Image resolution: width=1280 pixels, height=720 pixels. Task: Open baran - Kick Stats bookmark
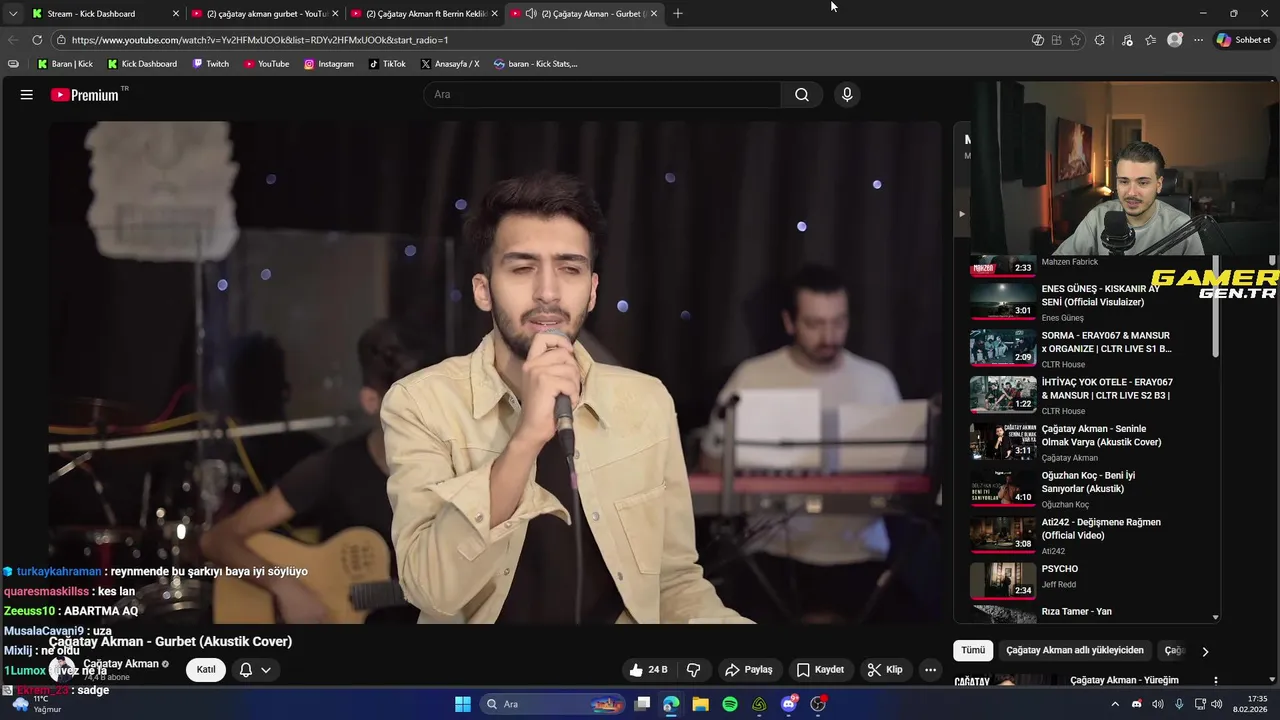(x=536, y=64)
